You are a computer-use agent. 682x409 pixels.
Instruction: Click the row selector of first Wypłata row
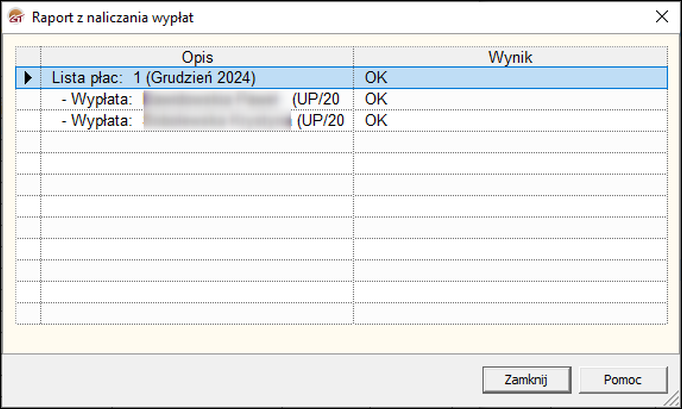click(x=28, y=99)
